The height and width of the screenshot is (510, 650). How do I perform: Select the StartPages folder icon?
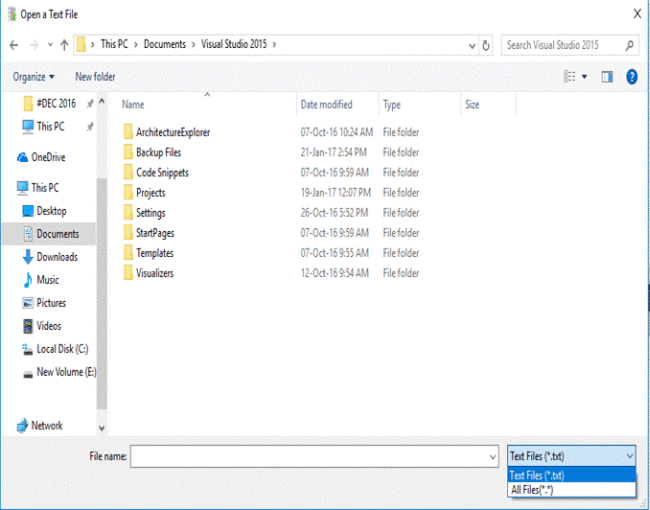click(x=128, y=233)
